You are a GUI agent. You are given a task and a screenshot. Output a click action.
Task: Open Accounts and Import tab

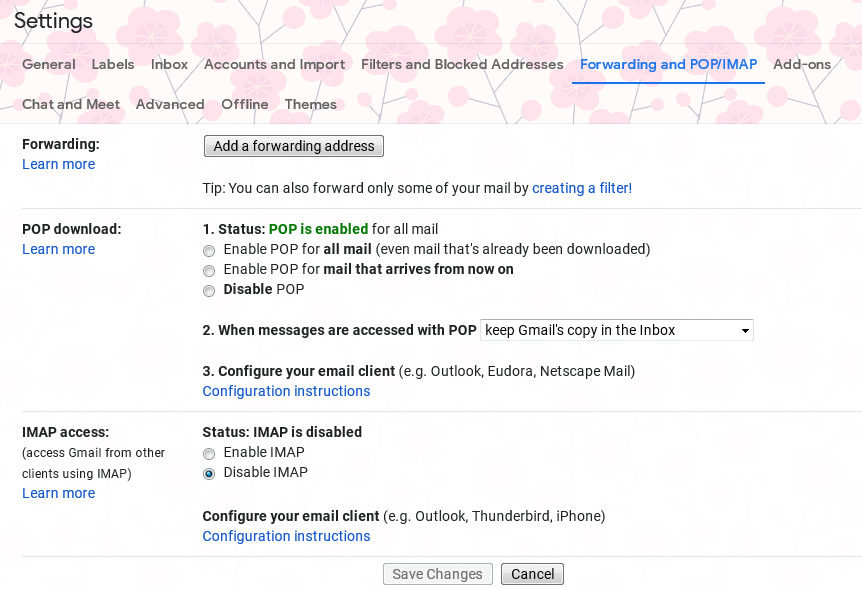coord(274,64)
